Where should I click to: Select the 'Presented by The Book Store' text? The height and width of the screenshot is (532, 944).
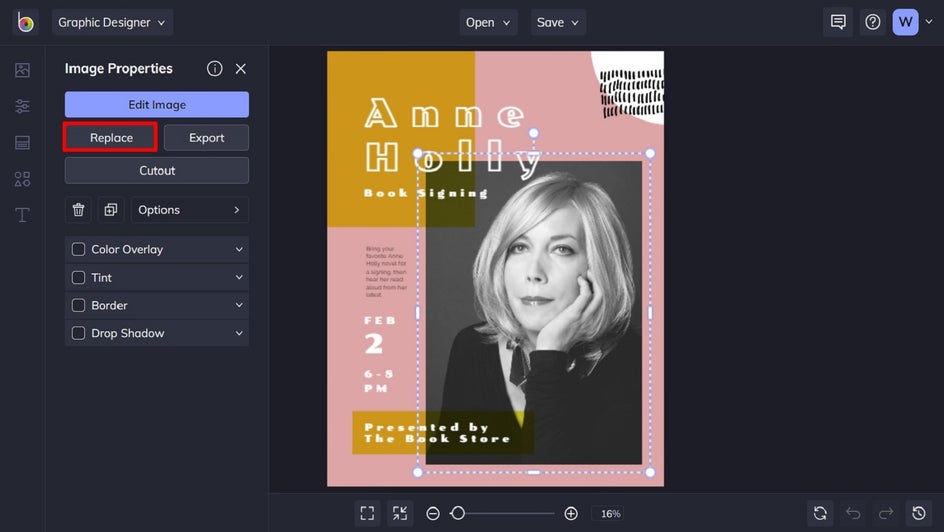(x=437, y=433)
